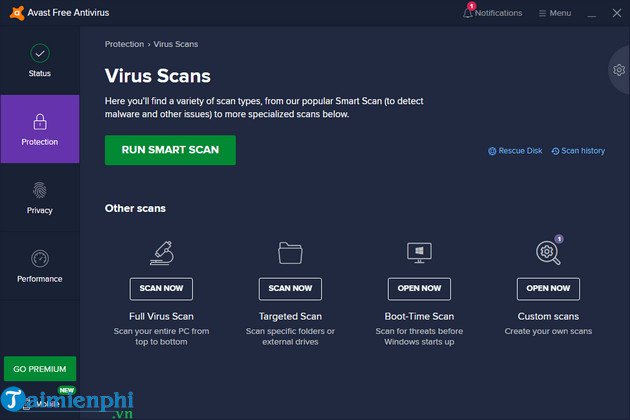Open the Scan history link

578,151
